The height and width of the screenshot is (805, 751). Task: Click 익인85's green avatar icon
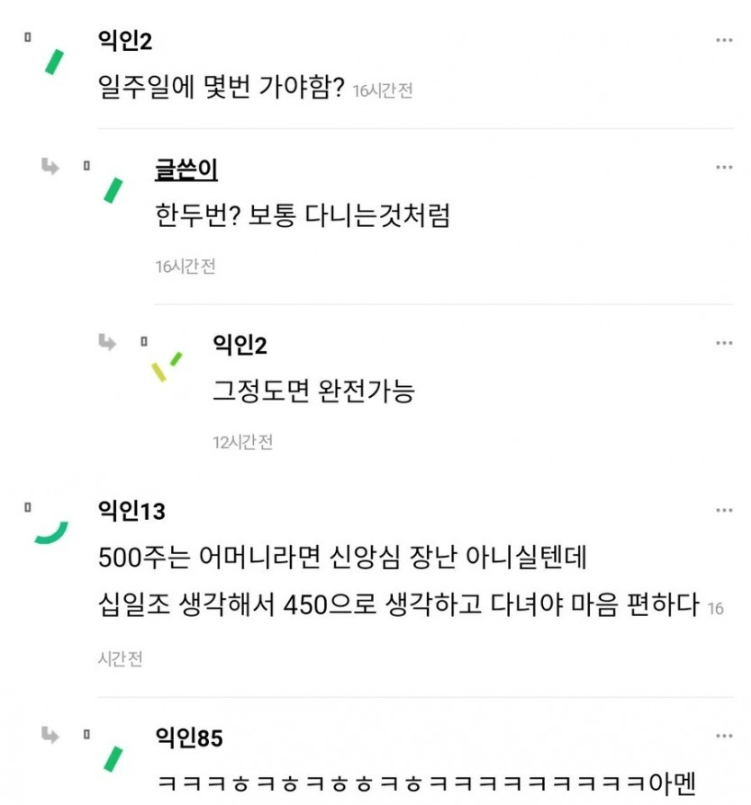(114, 759)
